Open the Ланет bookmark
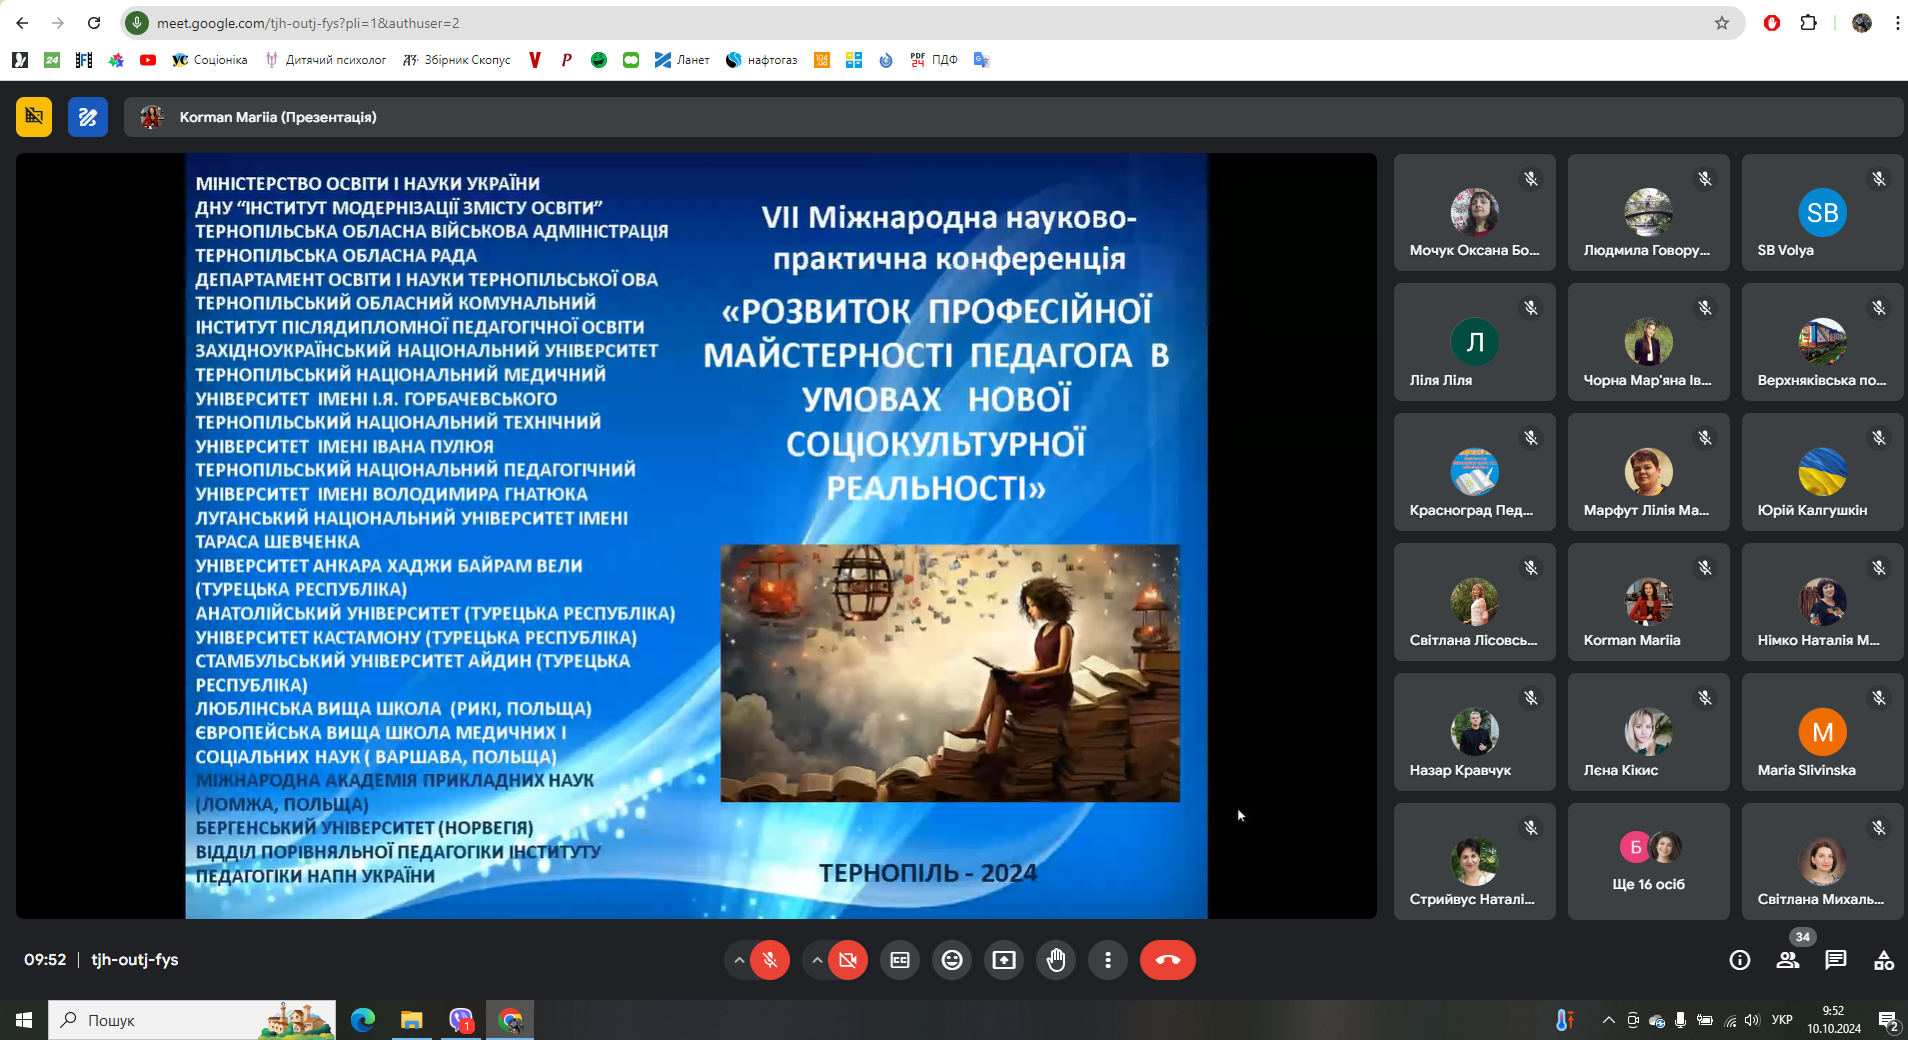This screenshot has width=1908, height=1040. (x=682, y=60)
